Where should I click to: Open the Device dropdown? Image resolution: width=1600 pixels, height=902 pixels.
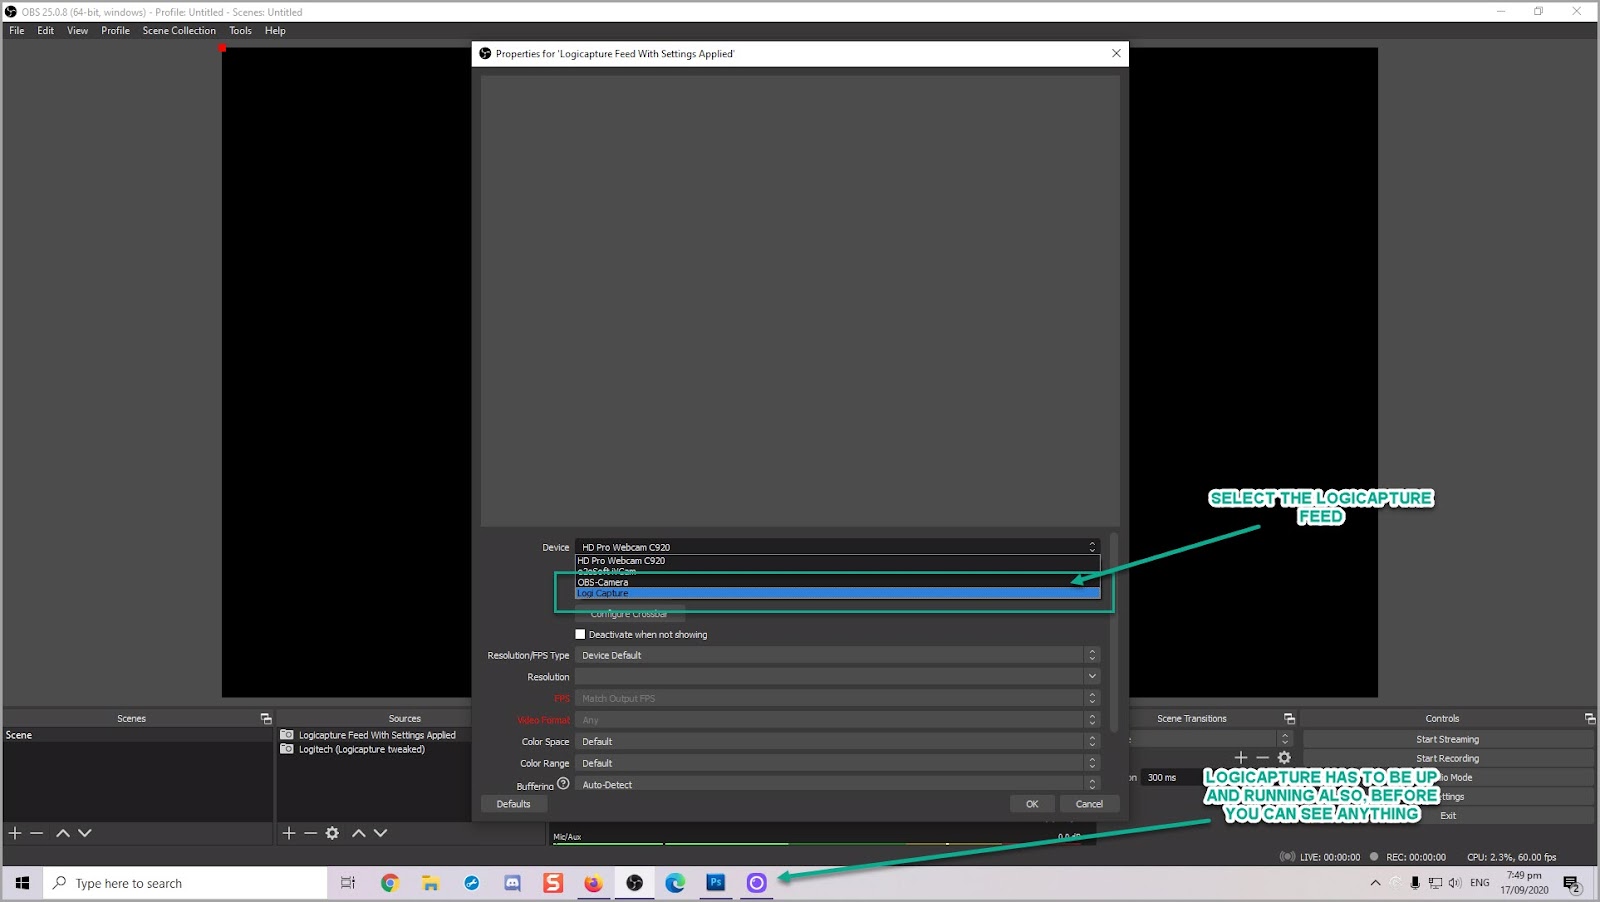838,547
